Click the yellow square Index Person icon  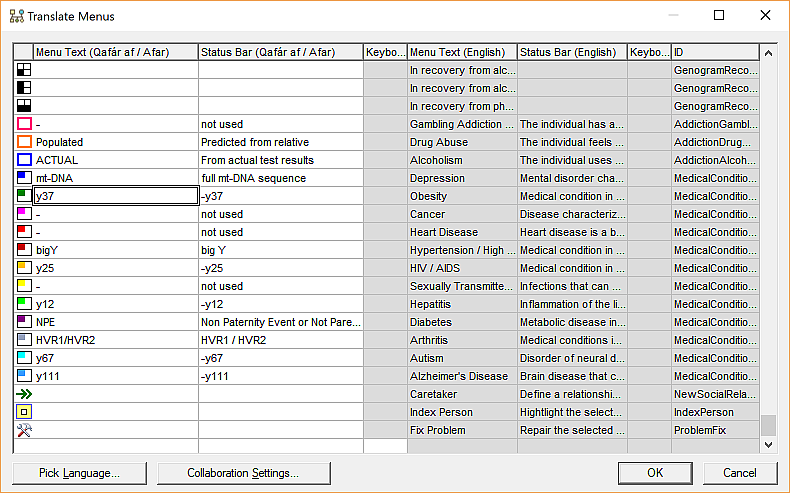[24, 412]
